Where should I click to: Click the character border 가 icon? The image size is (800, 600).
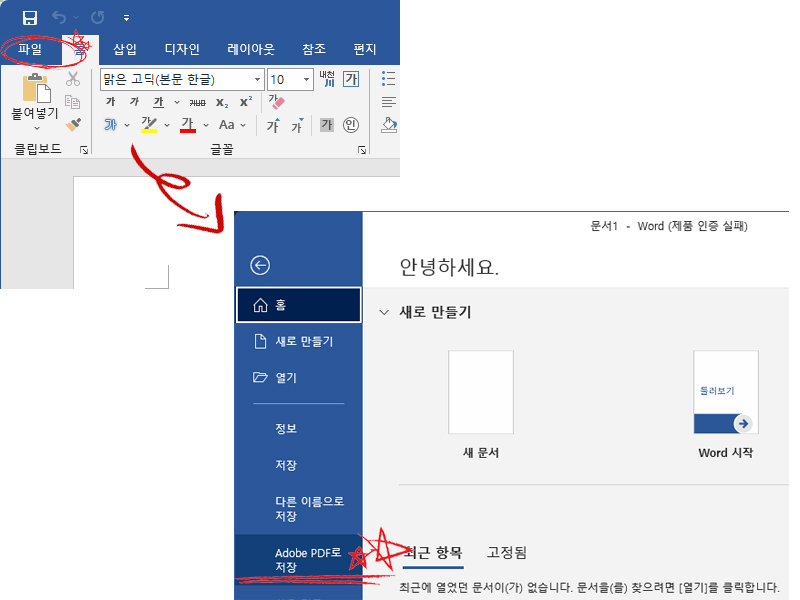[x=351, y=79]
